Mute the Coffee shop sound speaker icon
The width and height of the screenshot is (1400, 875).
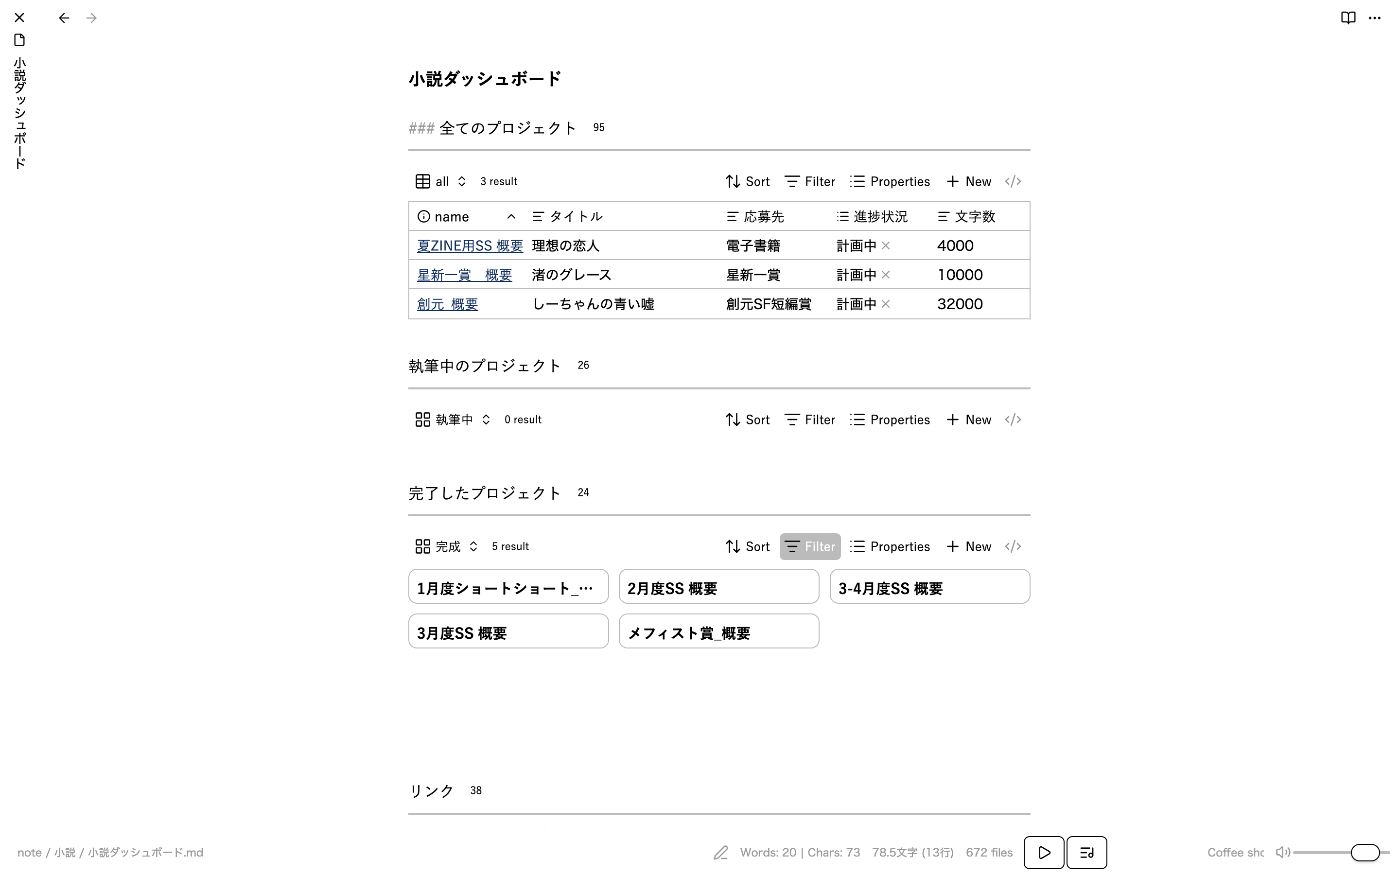coord(1282,852)
